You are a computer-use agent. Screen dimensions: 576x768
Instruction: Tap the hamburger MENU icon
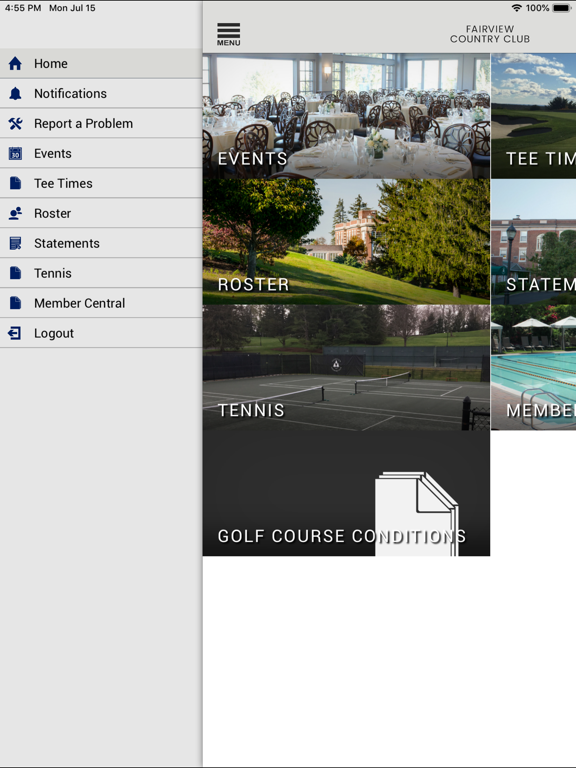click(228, 34)
